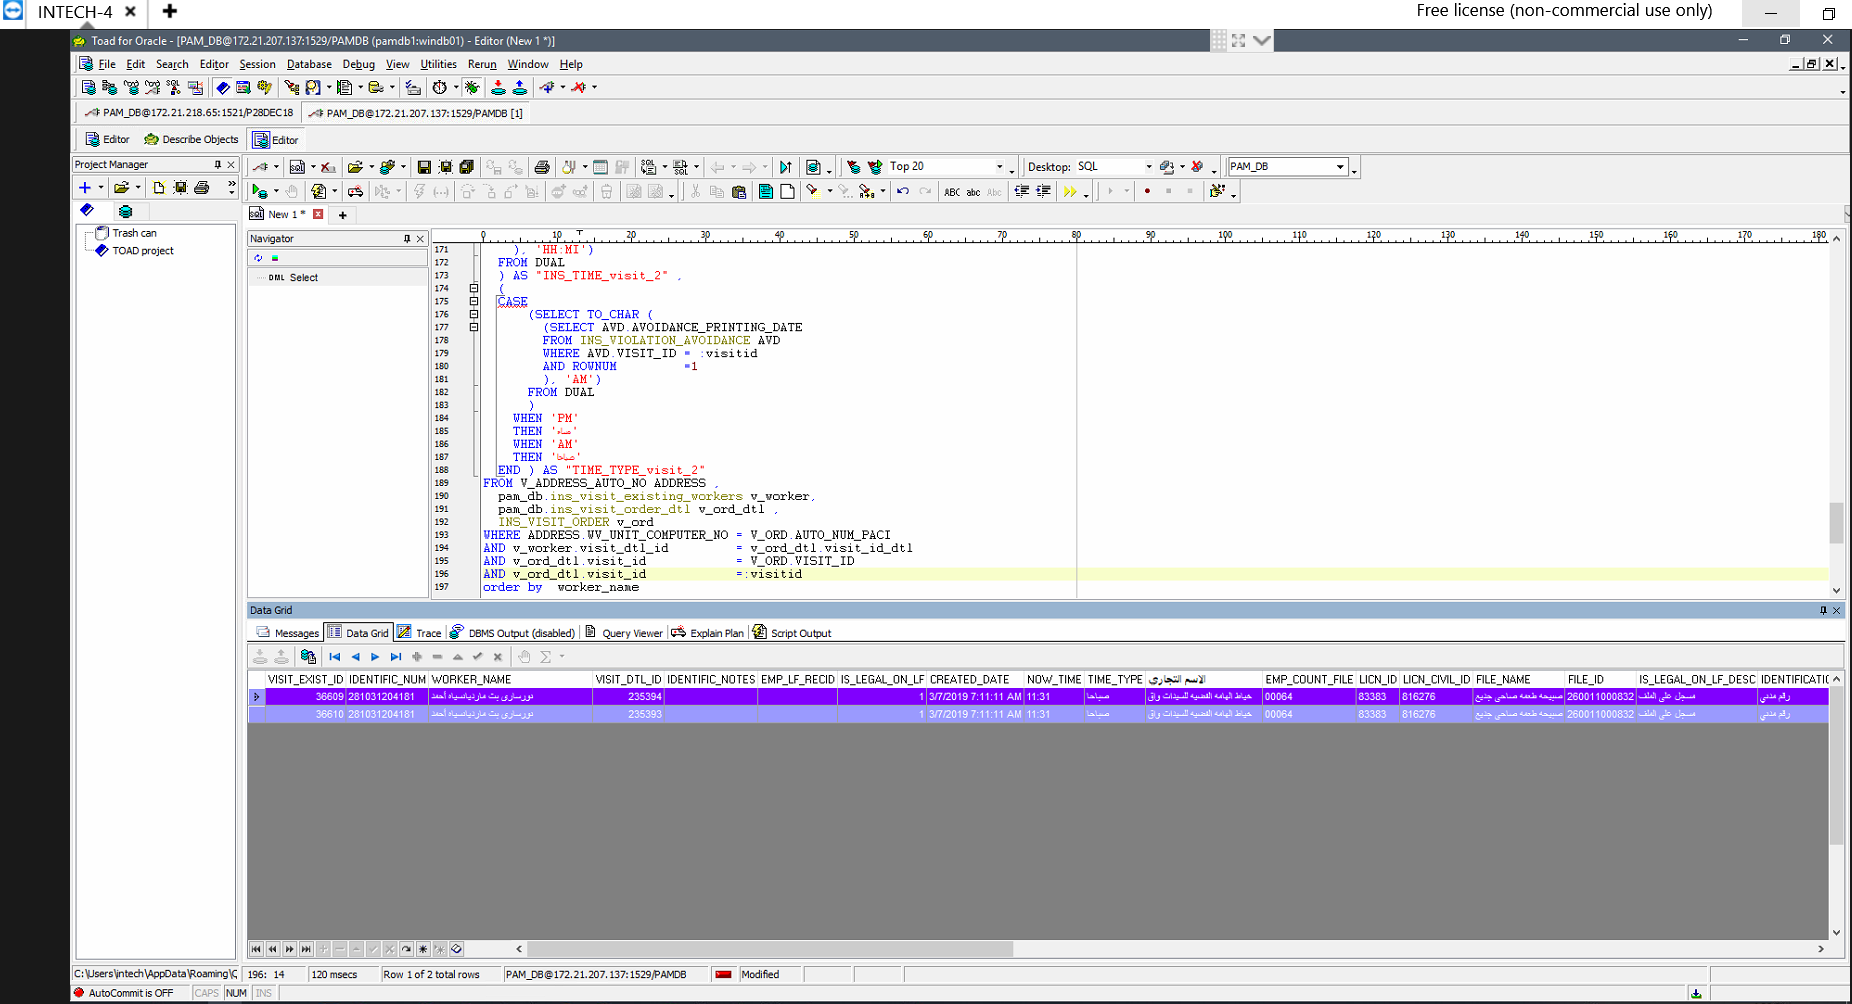Toggle pin on Project Manager panel

217,165
